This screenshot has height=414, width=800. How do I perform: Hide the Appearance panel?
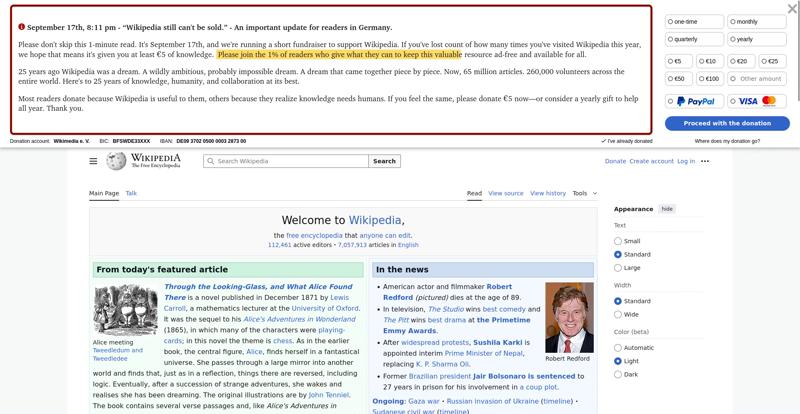[x=667, y=209]
